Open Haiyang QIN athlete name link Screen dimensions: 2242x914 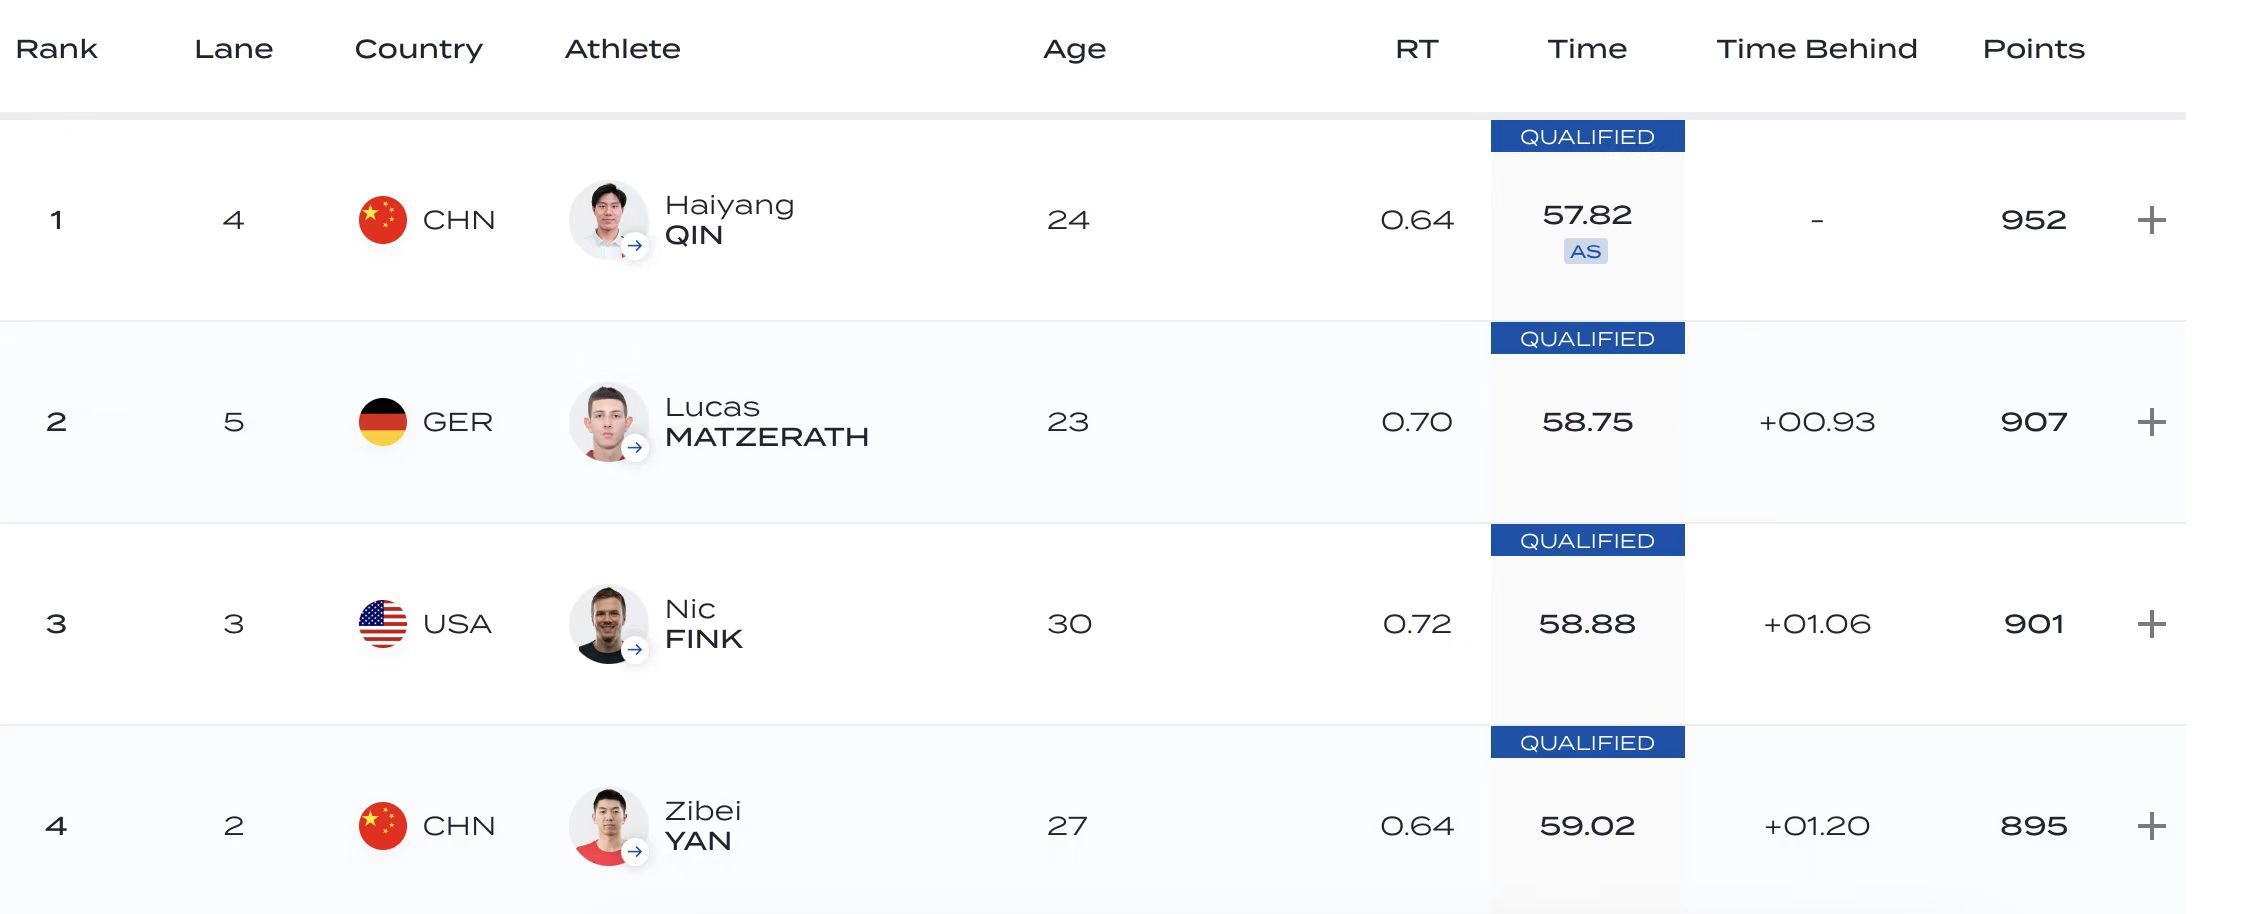pos(730,220)
